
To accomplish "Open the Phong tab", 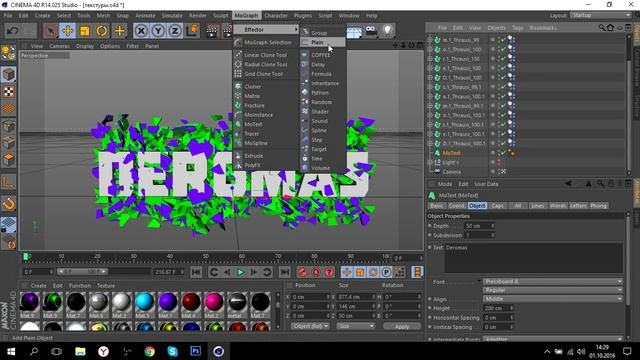I will 598,206.
